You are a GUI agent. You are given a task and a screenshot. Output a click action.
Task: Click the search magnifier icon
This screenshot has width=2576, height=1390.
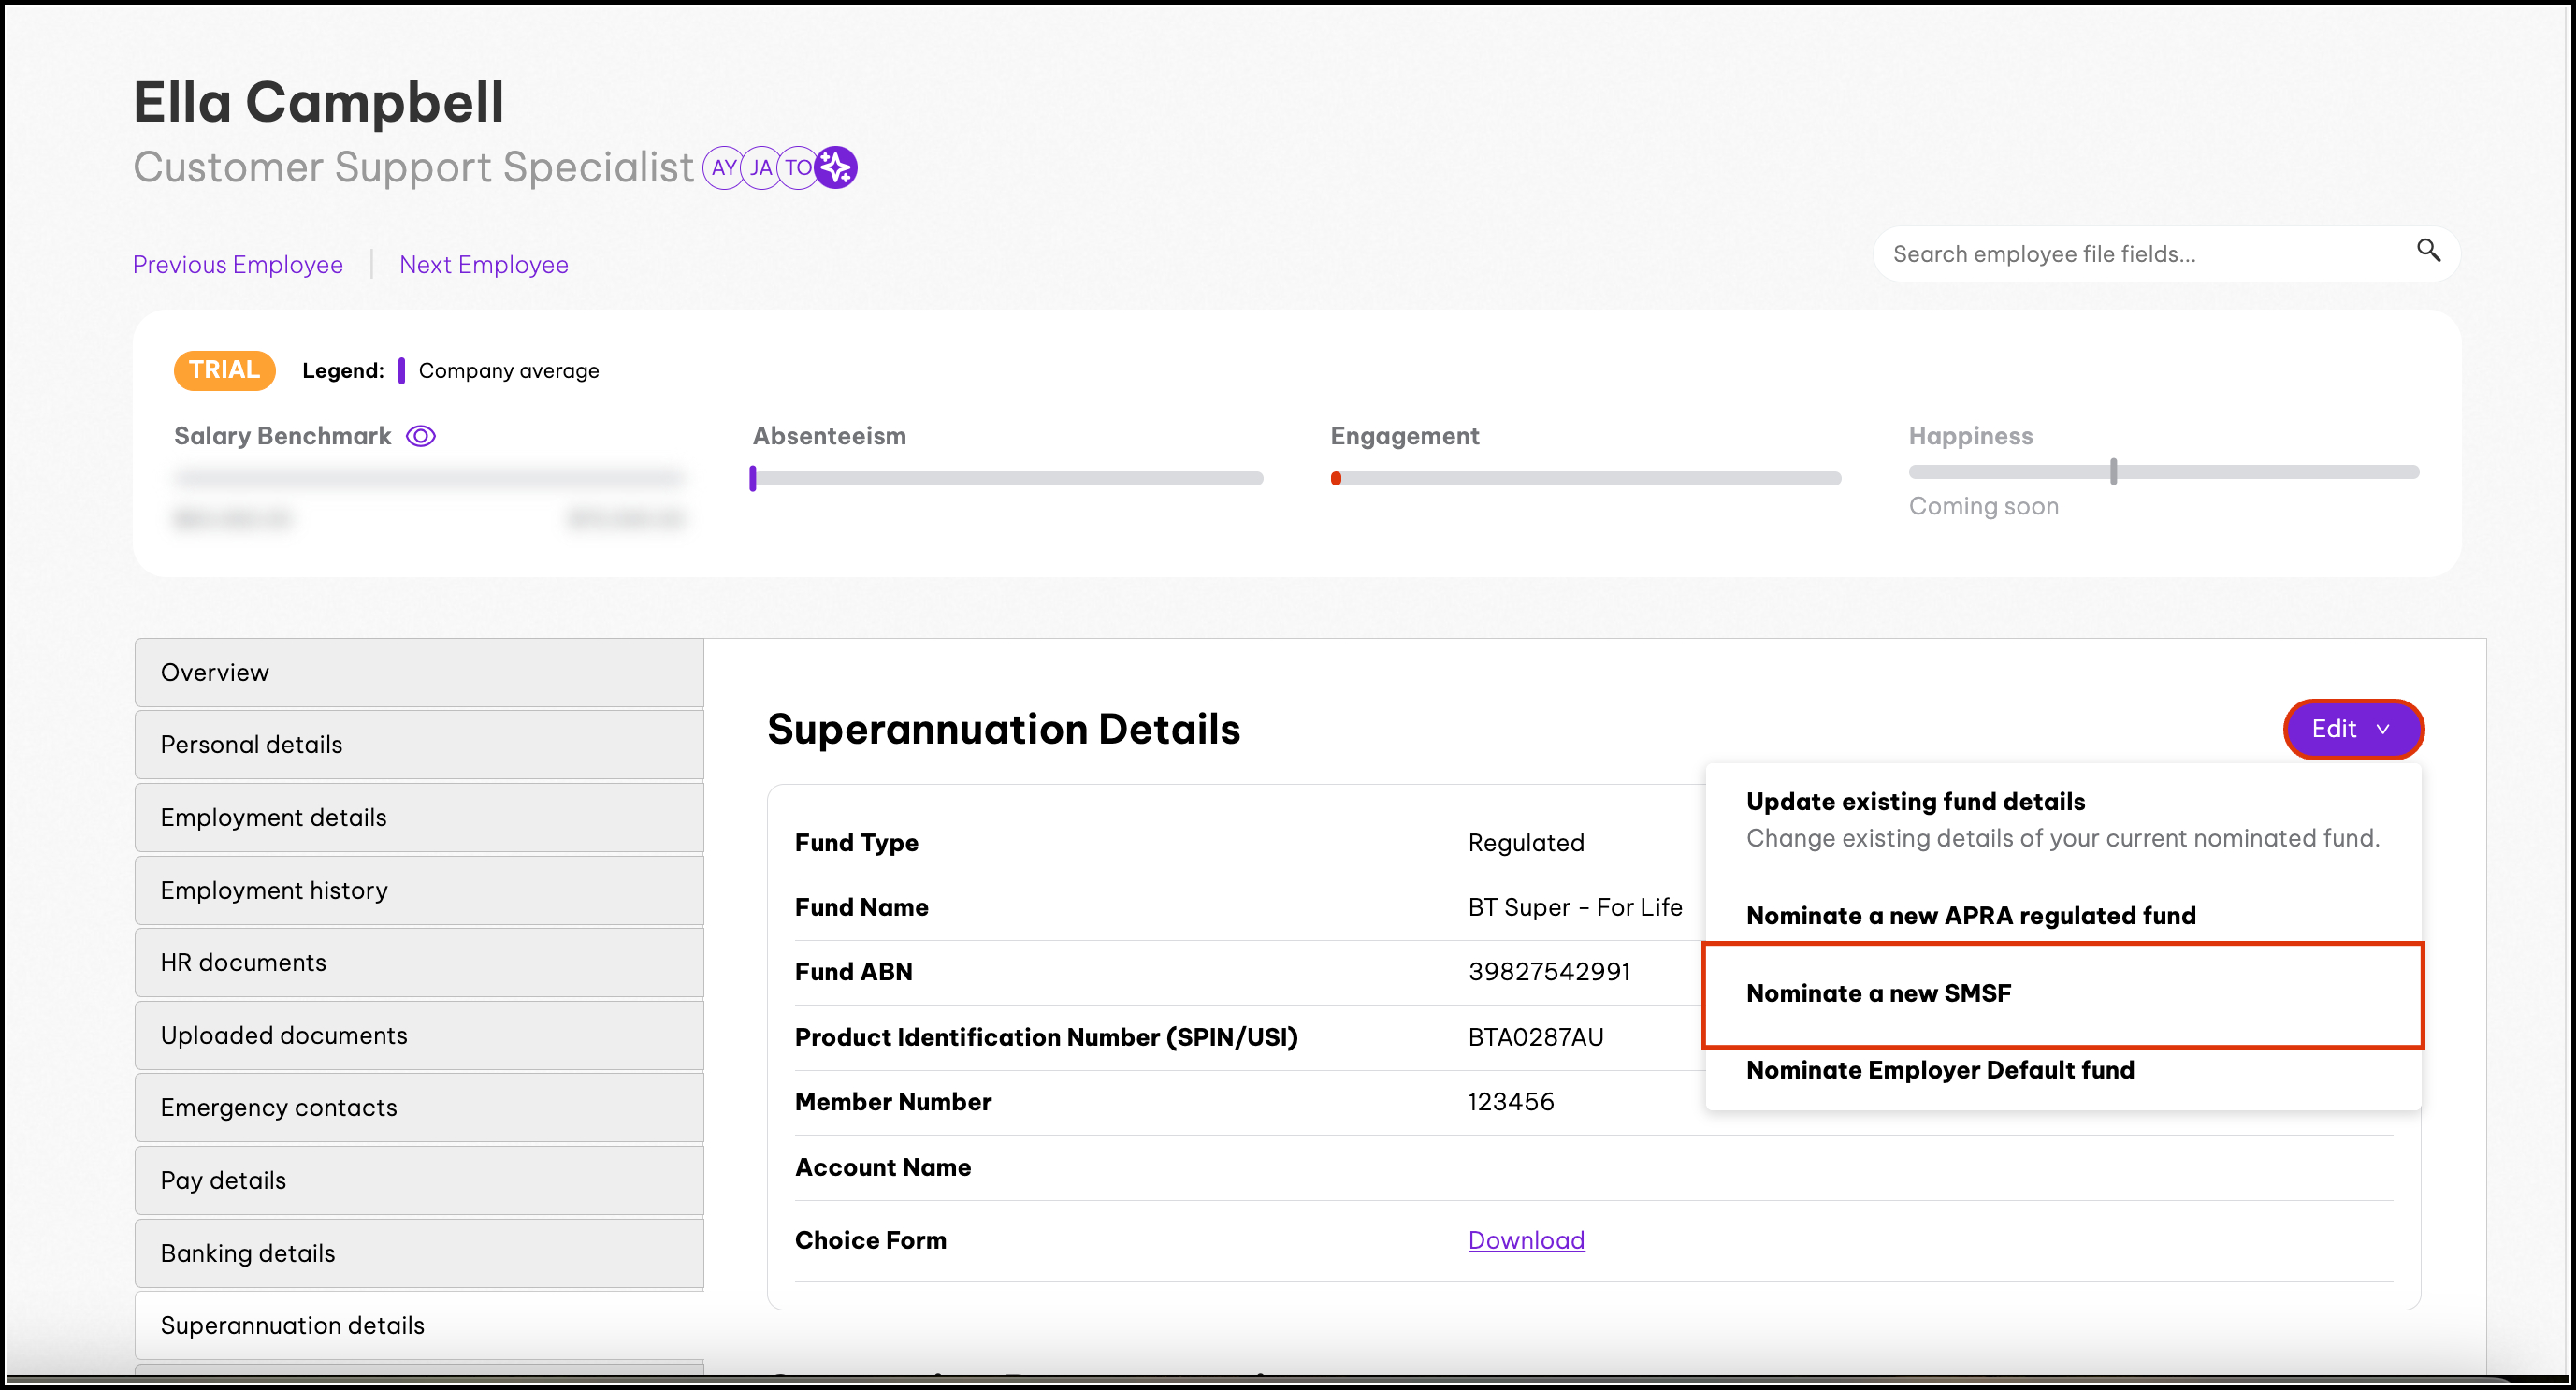2428,251
